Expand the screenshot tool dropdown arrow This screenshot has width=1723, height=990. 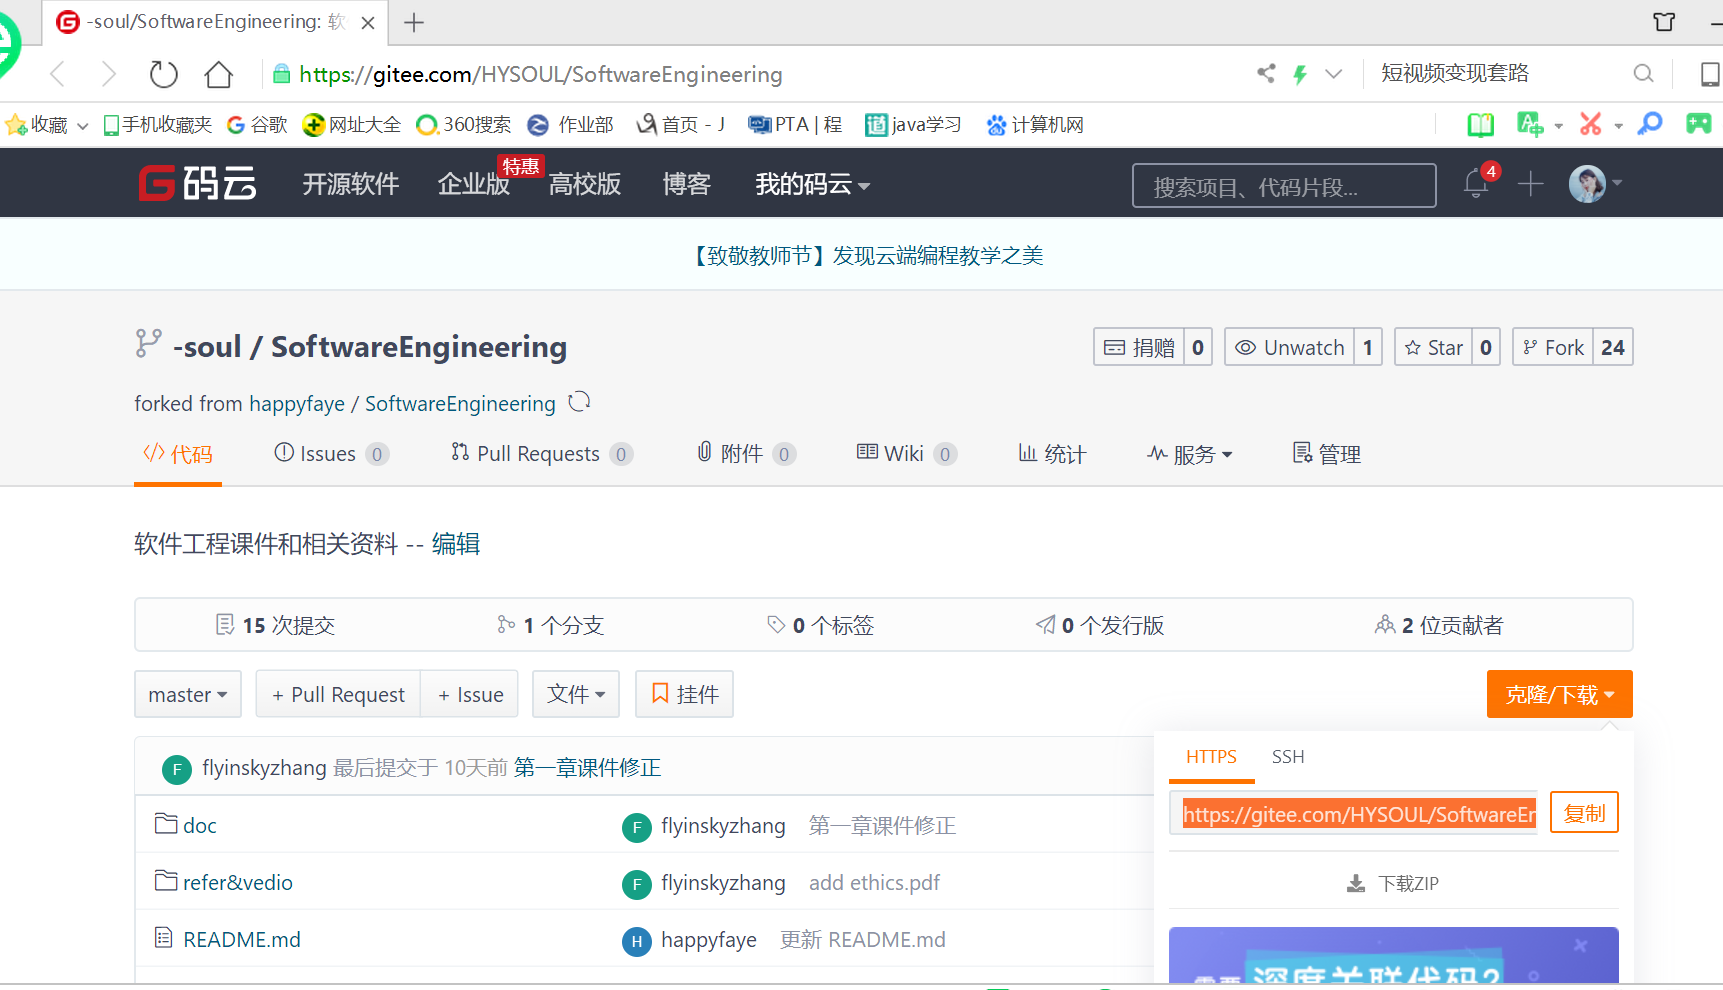1618,126
